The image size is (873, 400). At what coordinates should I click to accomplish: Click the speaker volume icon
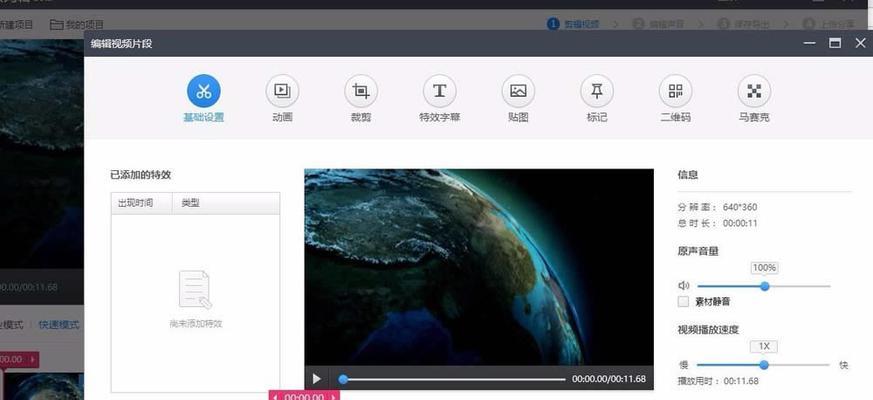684,286
